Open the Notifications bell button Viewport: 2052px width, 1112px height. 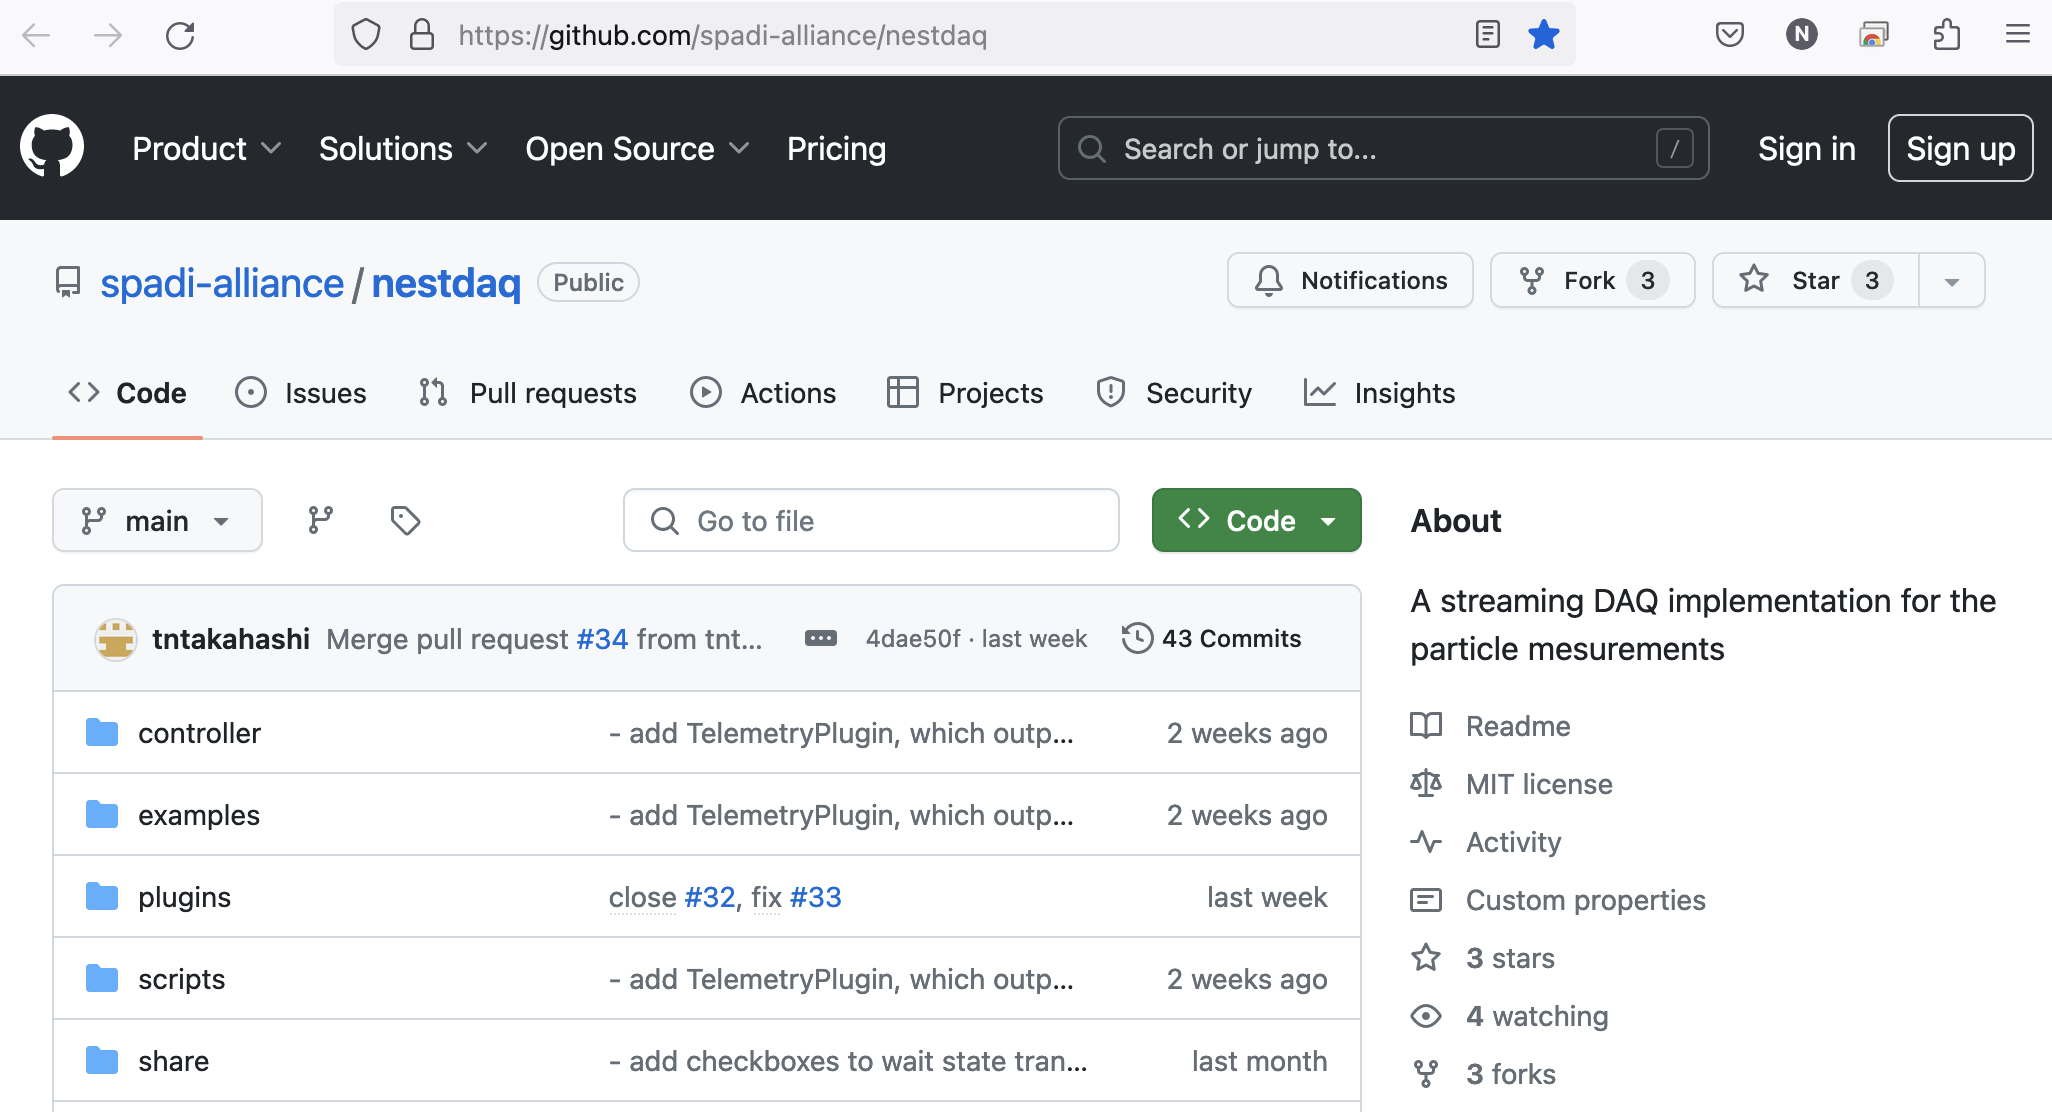(1350, 281)
